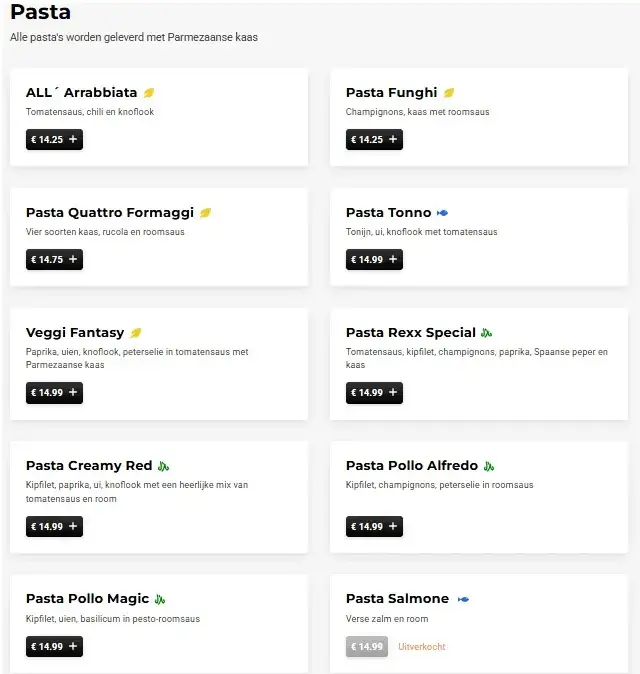Click leaf icon beside Pasta Quattro Formaggi
Screen dimensions: 640x674
click(x=206, y=213)
